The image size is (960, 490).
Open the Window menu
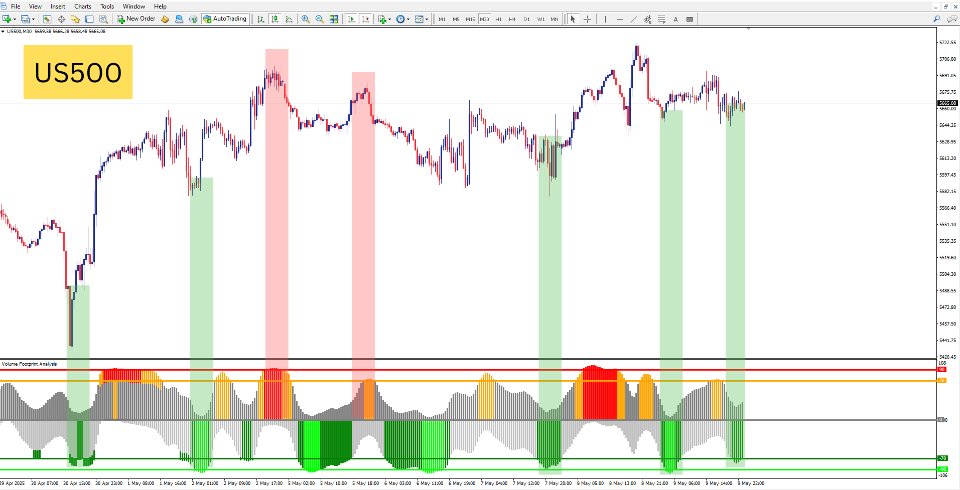(x=134, y=6)
